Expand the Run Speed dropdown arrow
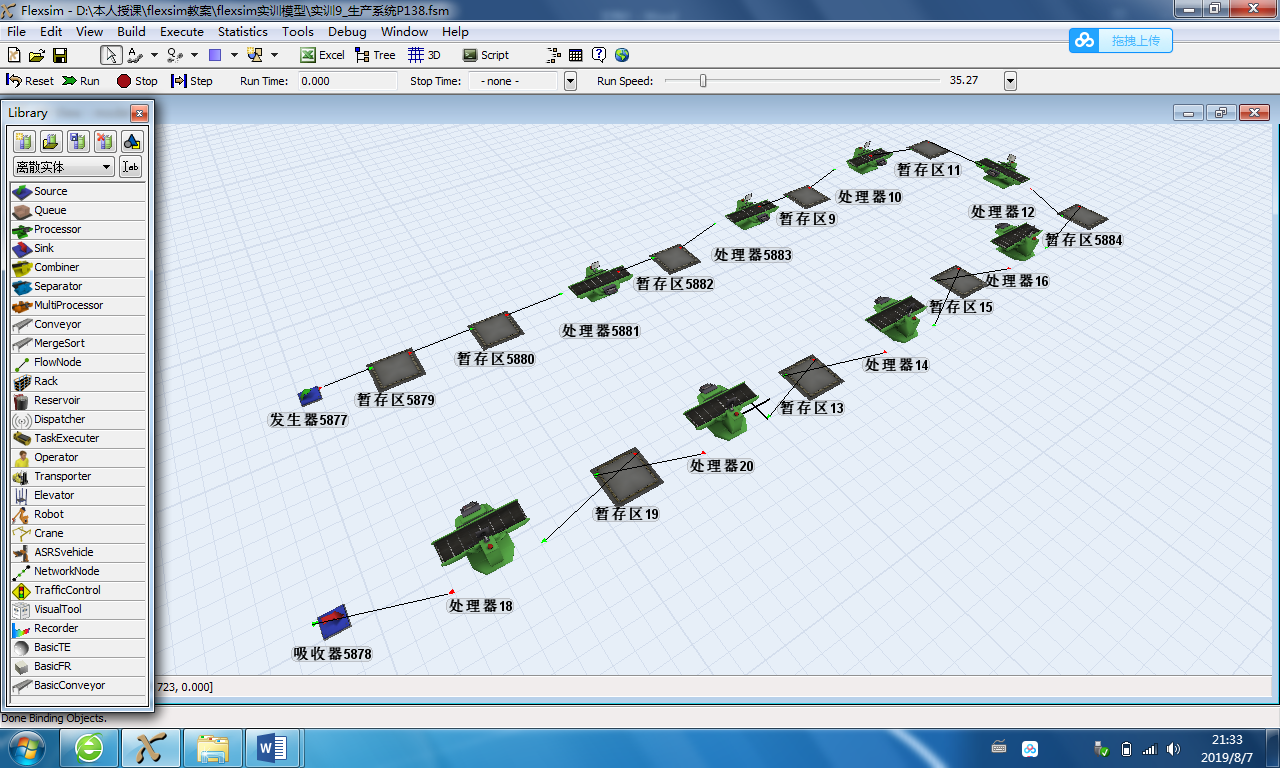 coord(1010,81)
